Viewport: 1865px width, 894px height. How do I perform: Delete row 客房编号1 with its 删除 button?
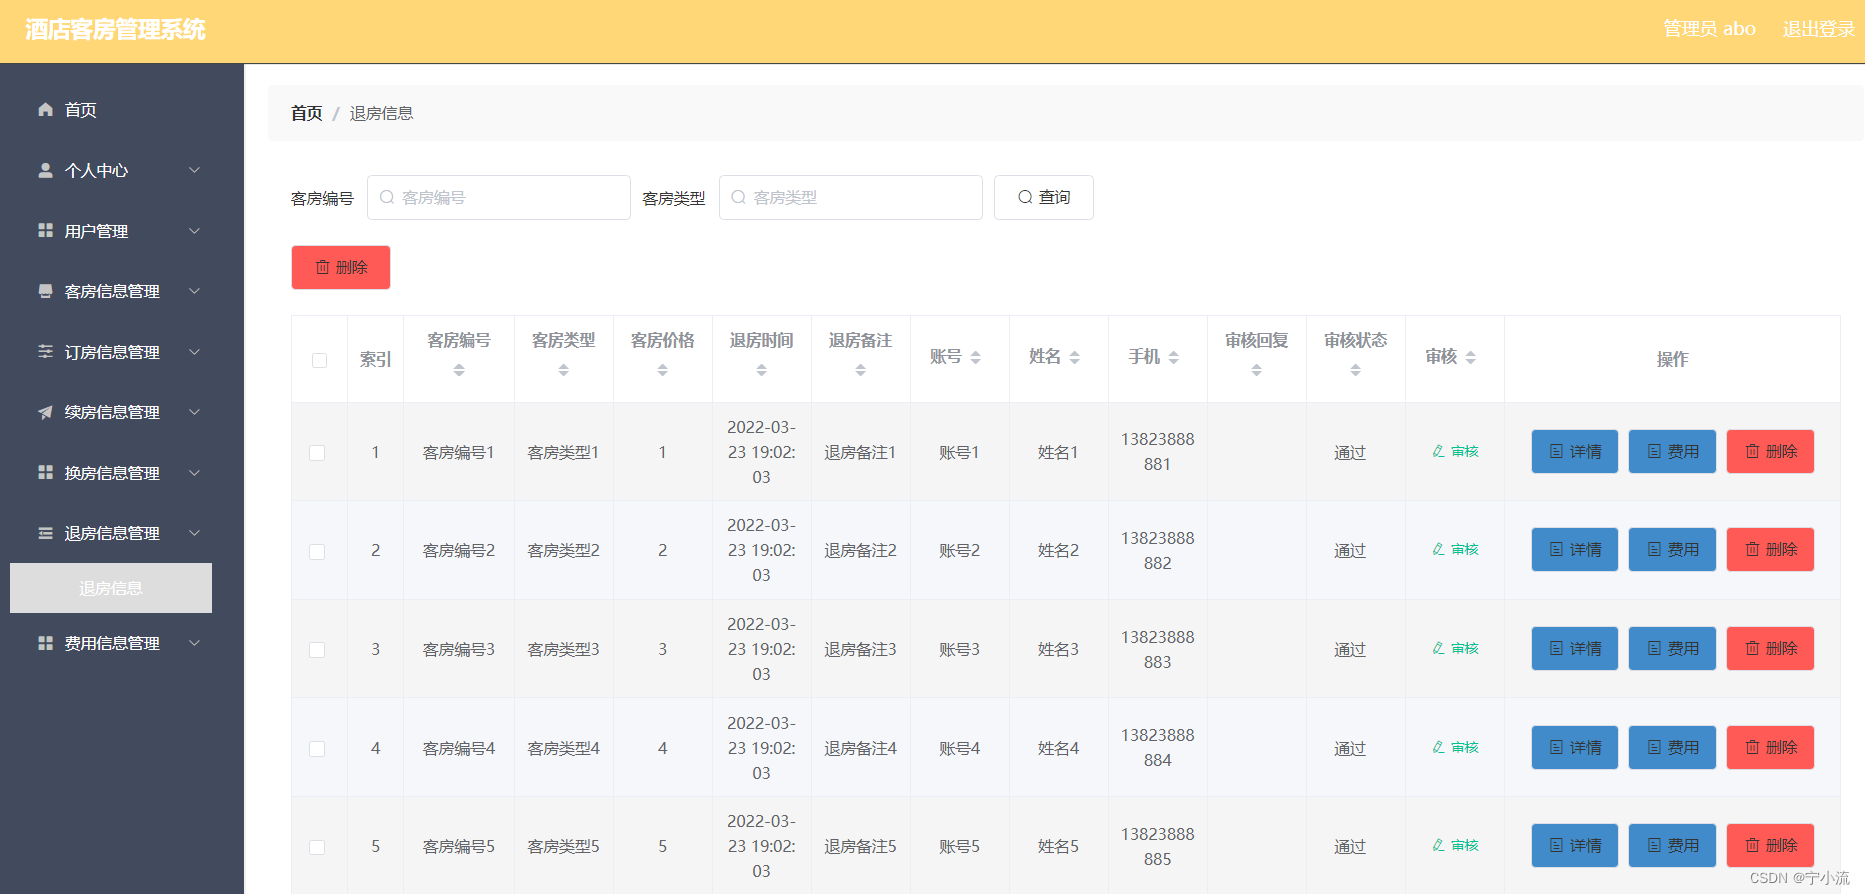tap(1770, 451)
